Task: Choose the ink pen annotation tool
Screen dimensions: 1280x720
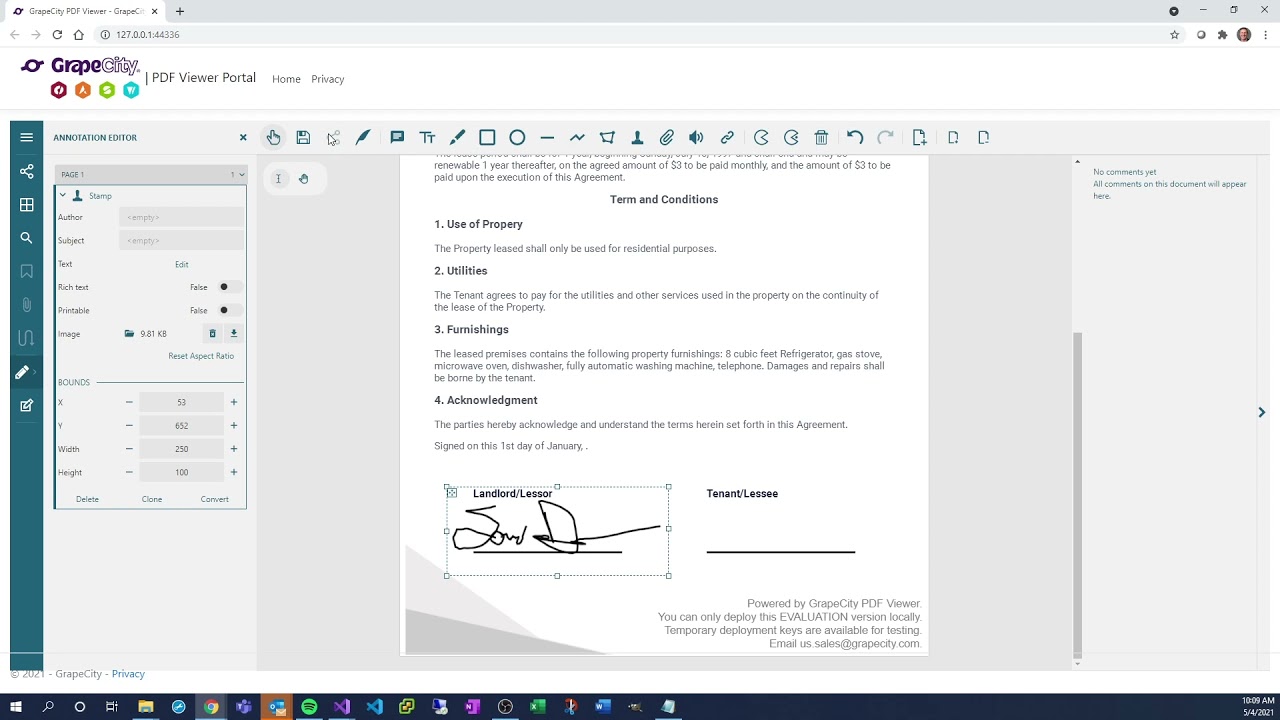Action: (363, 137)
